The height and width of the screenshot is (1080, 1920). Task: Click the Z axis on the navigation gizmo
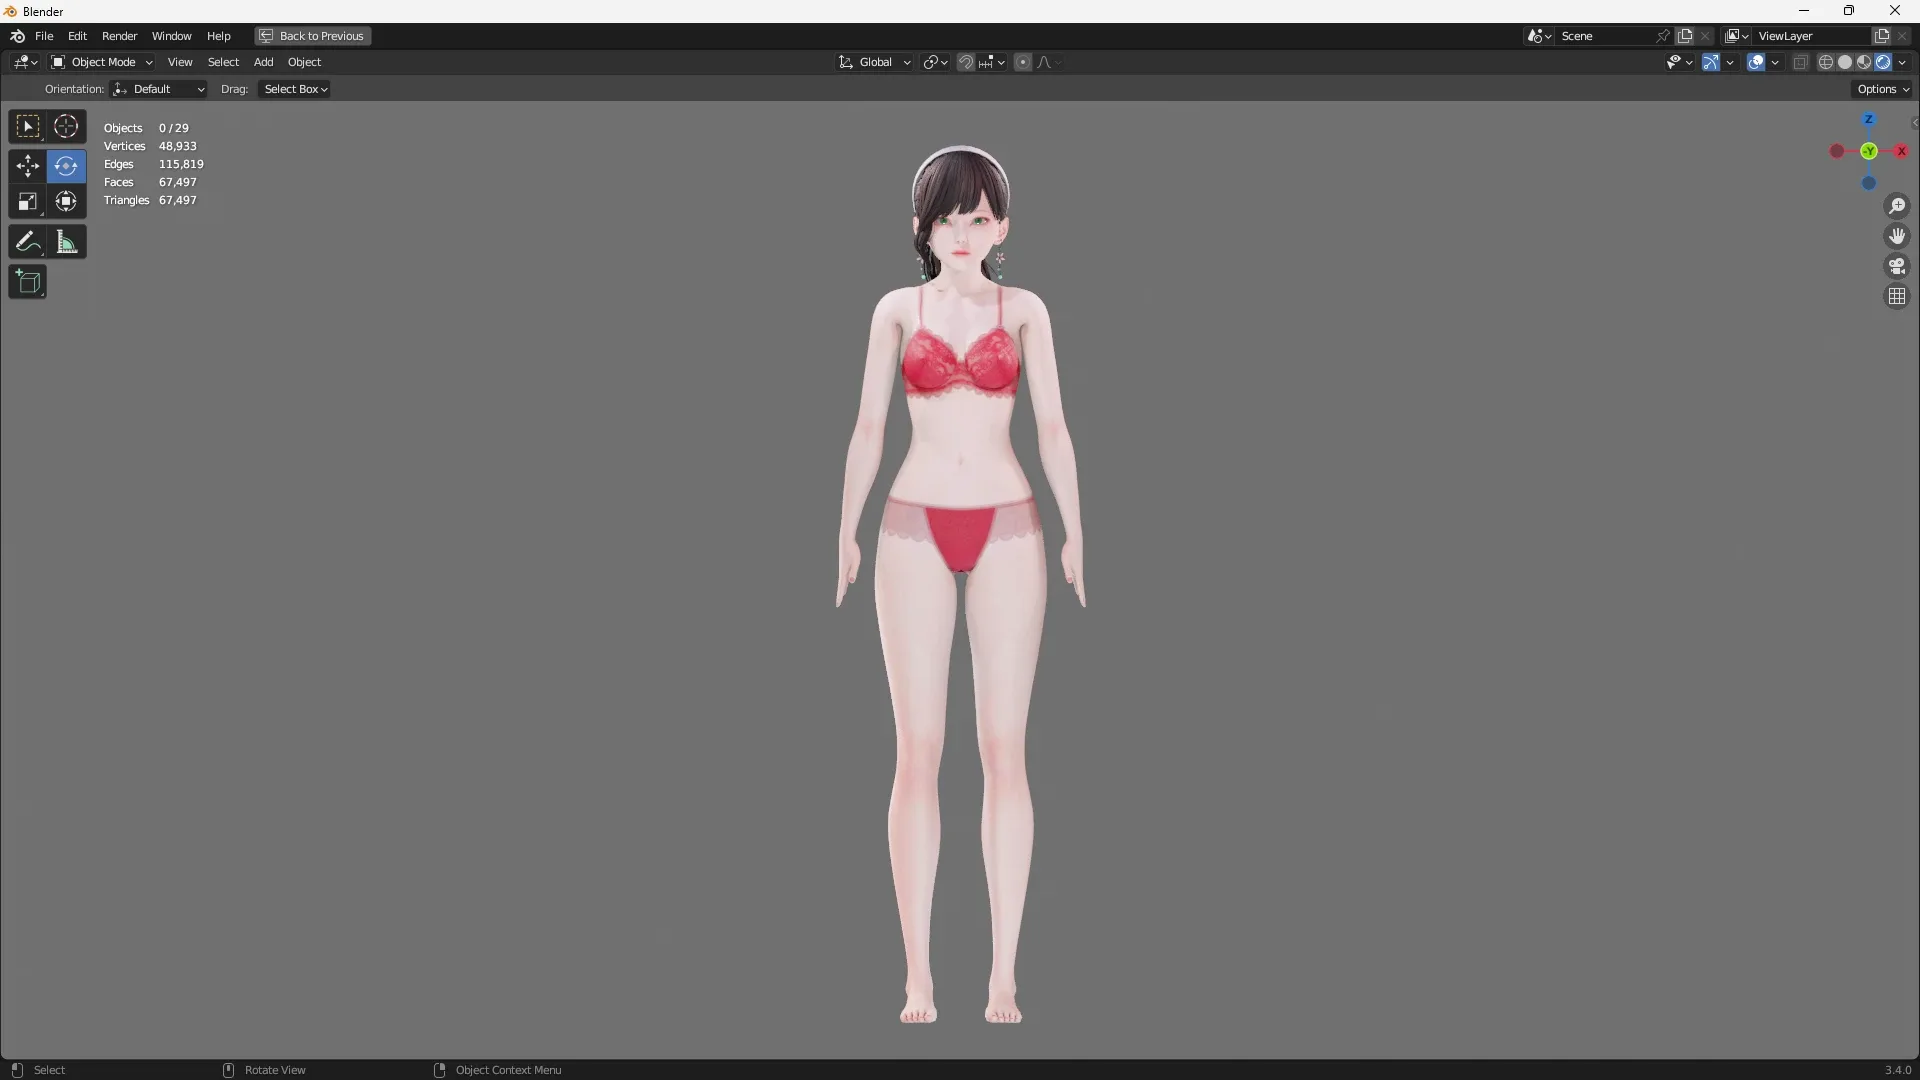(1870, 120)
